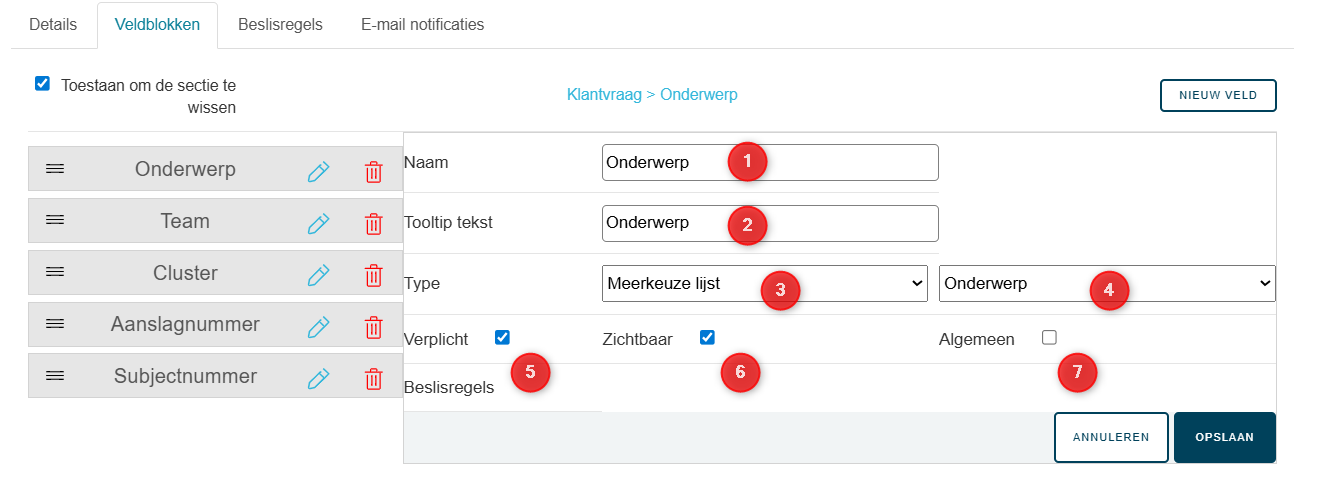Delete the Aanslagnummer field with trash icon
Screen dimensions: 1329x478
coord(373,327)
